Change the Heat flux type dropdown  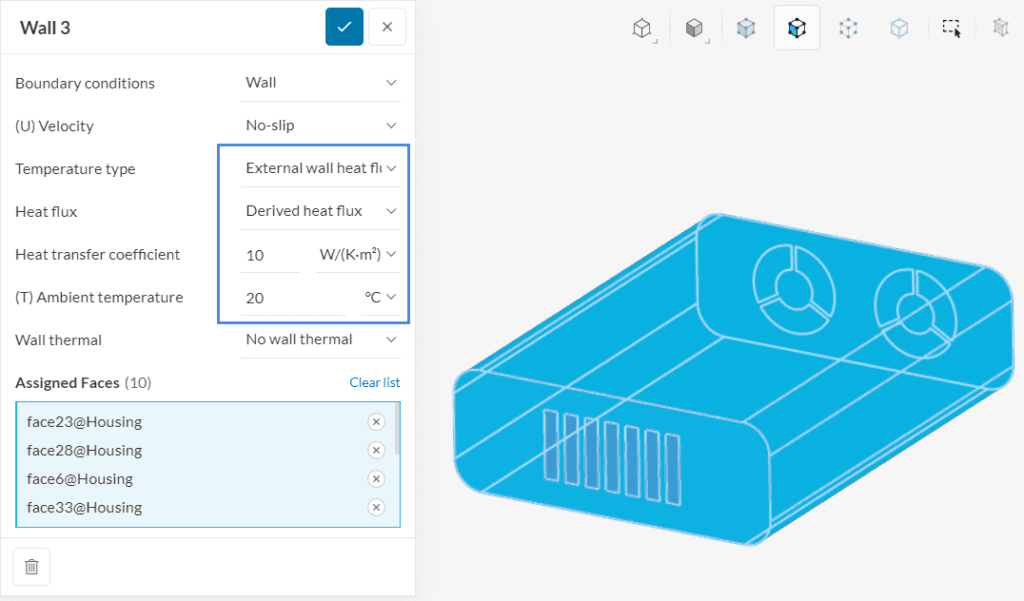pyautogui.click(x=320, y=211)
